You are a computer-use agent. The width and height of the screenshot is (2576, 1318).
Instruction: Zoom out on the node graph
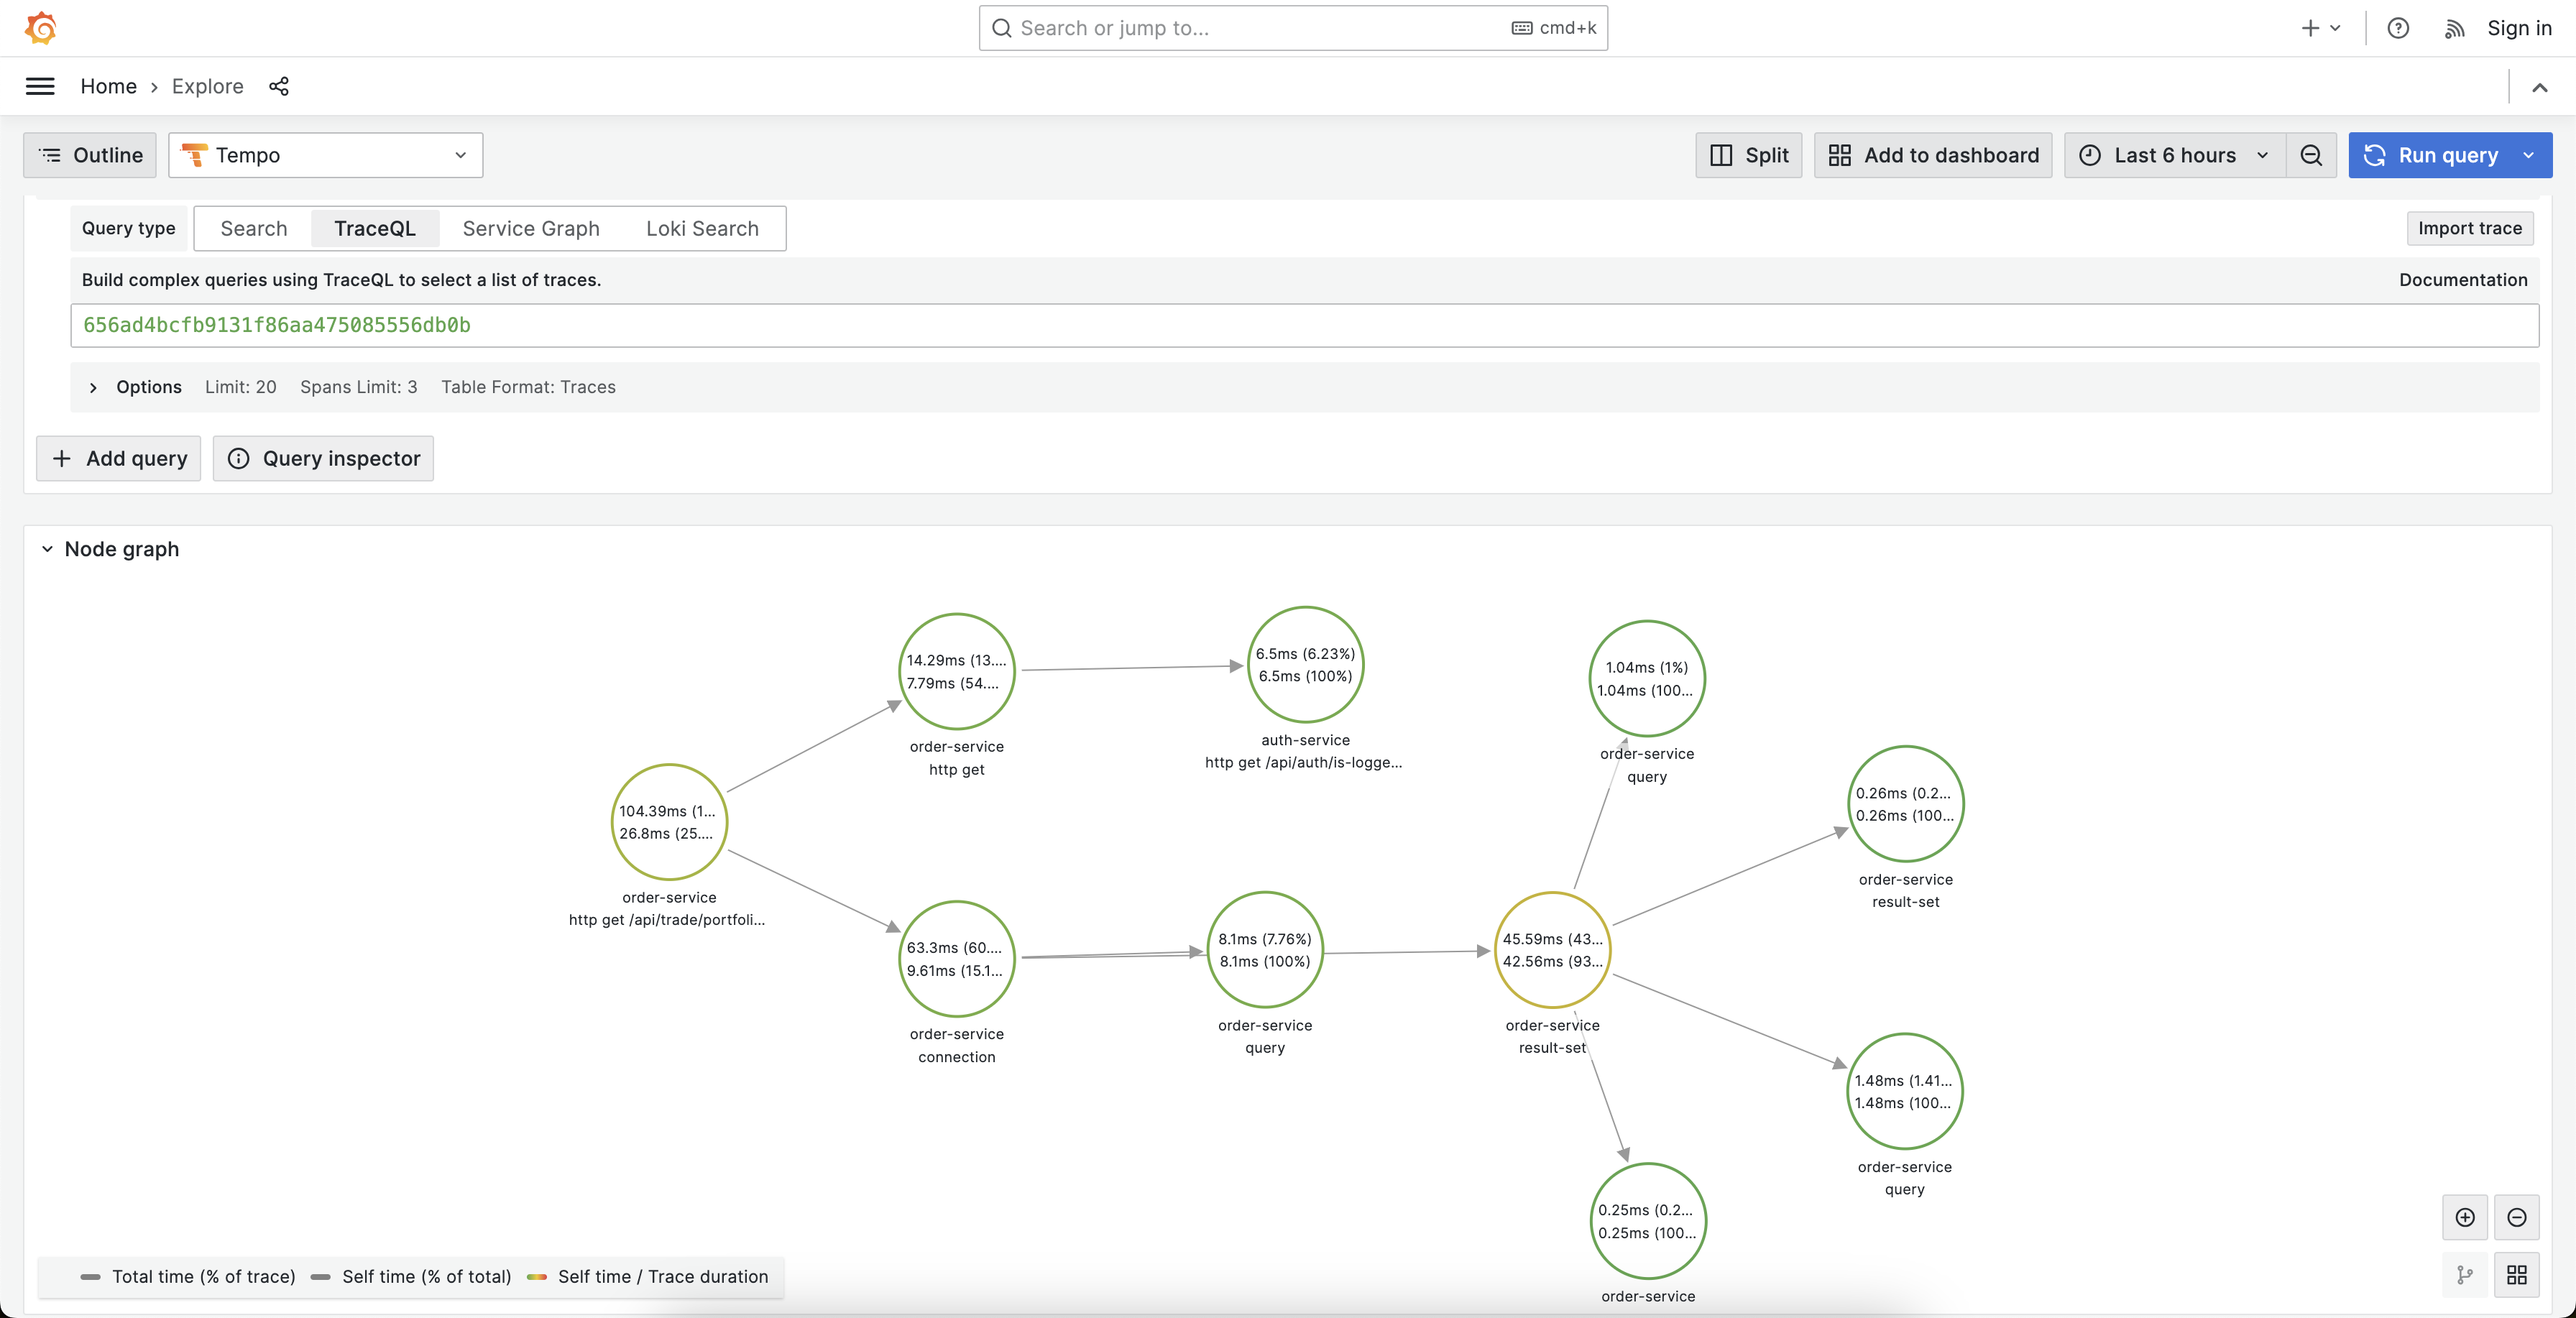point(2517,1217)
